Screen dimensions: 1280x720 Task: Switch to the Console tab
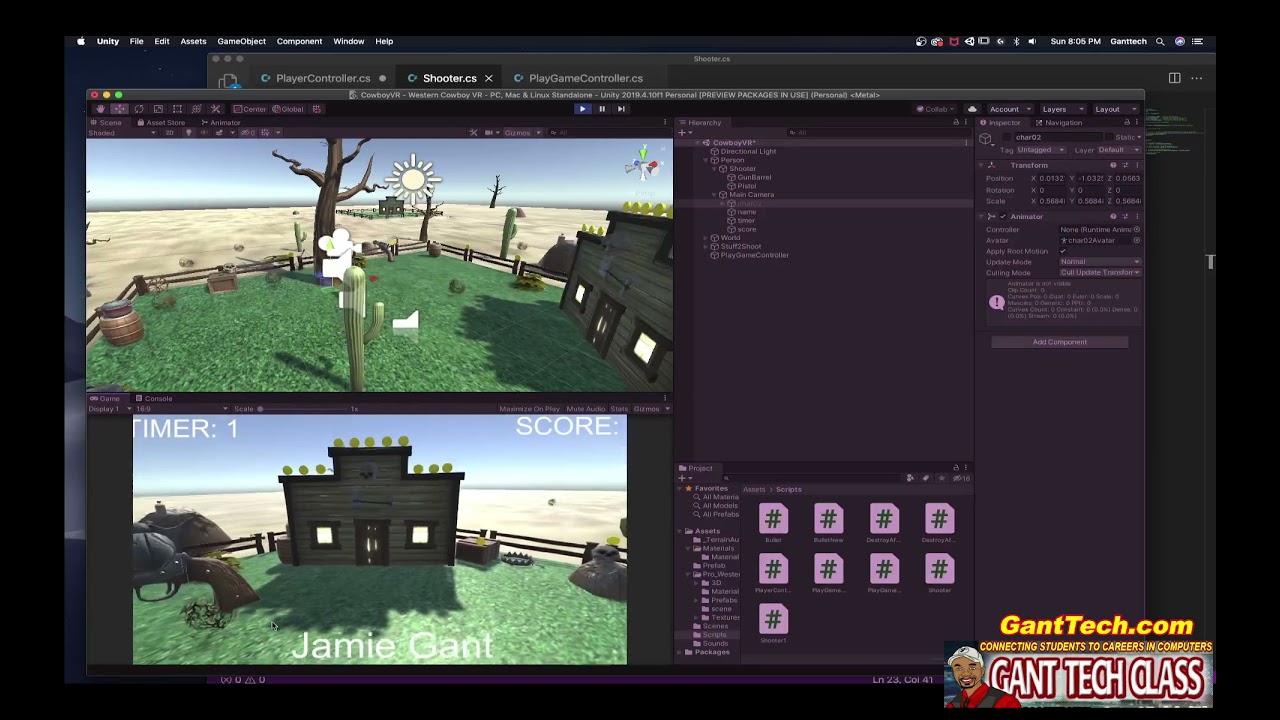click(x=154, y=398)
